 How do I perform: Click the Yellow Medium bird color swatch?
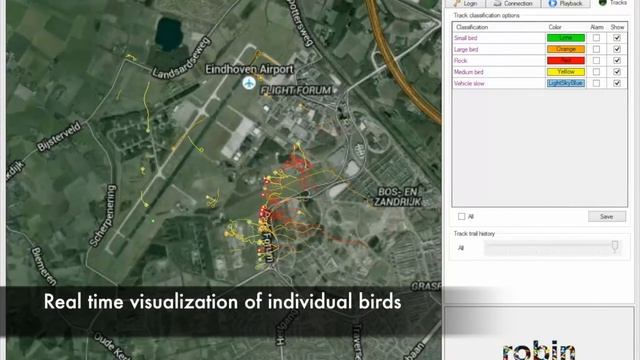coord(566,72)
